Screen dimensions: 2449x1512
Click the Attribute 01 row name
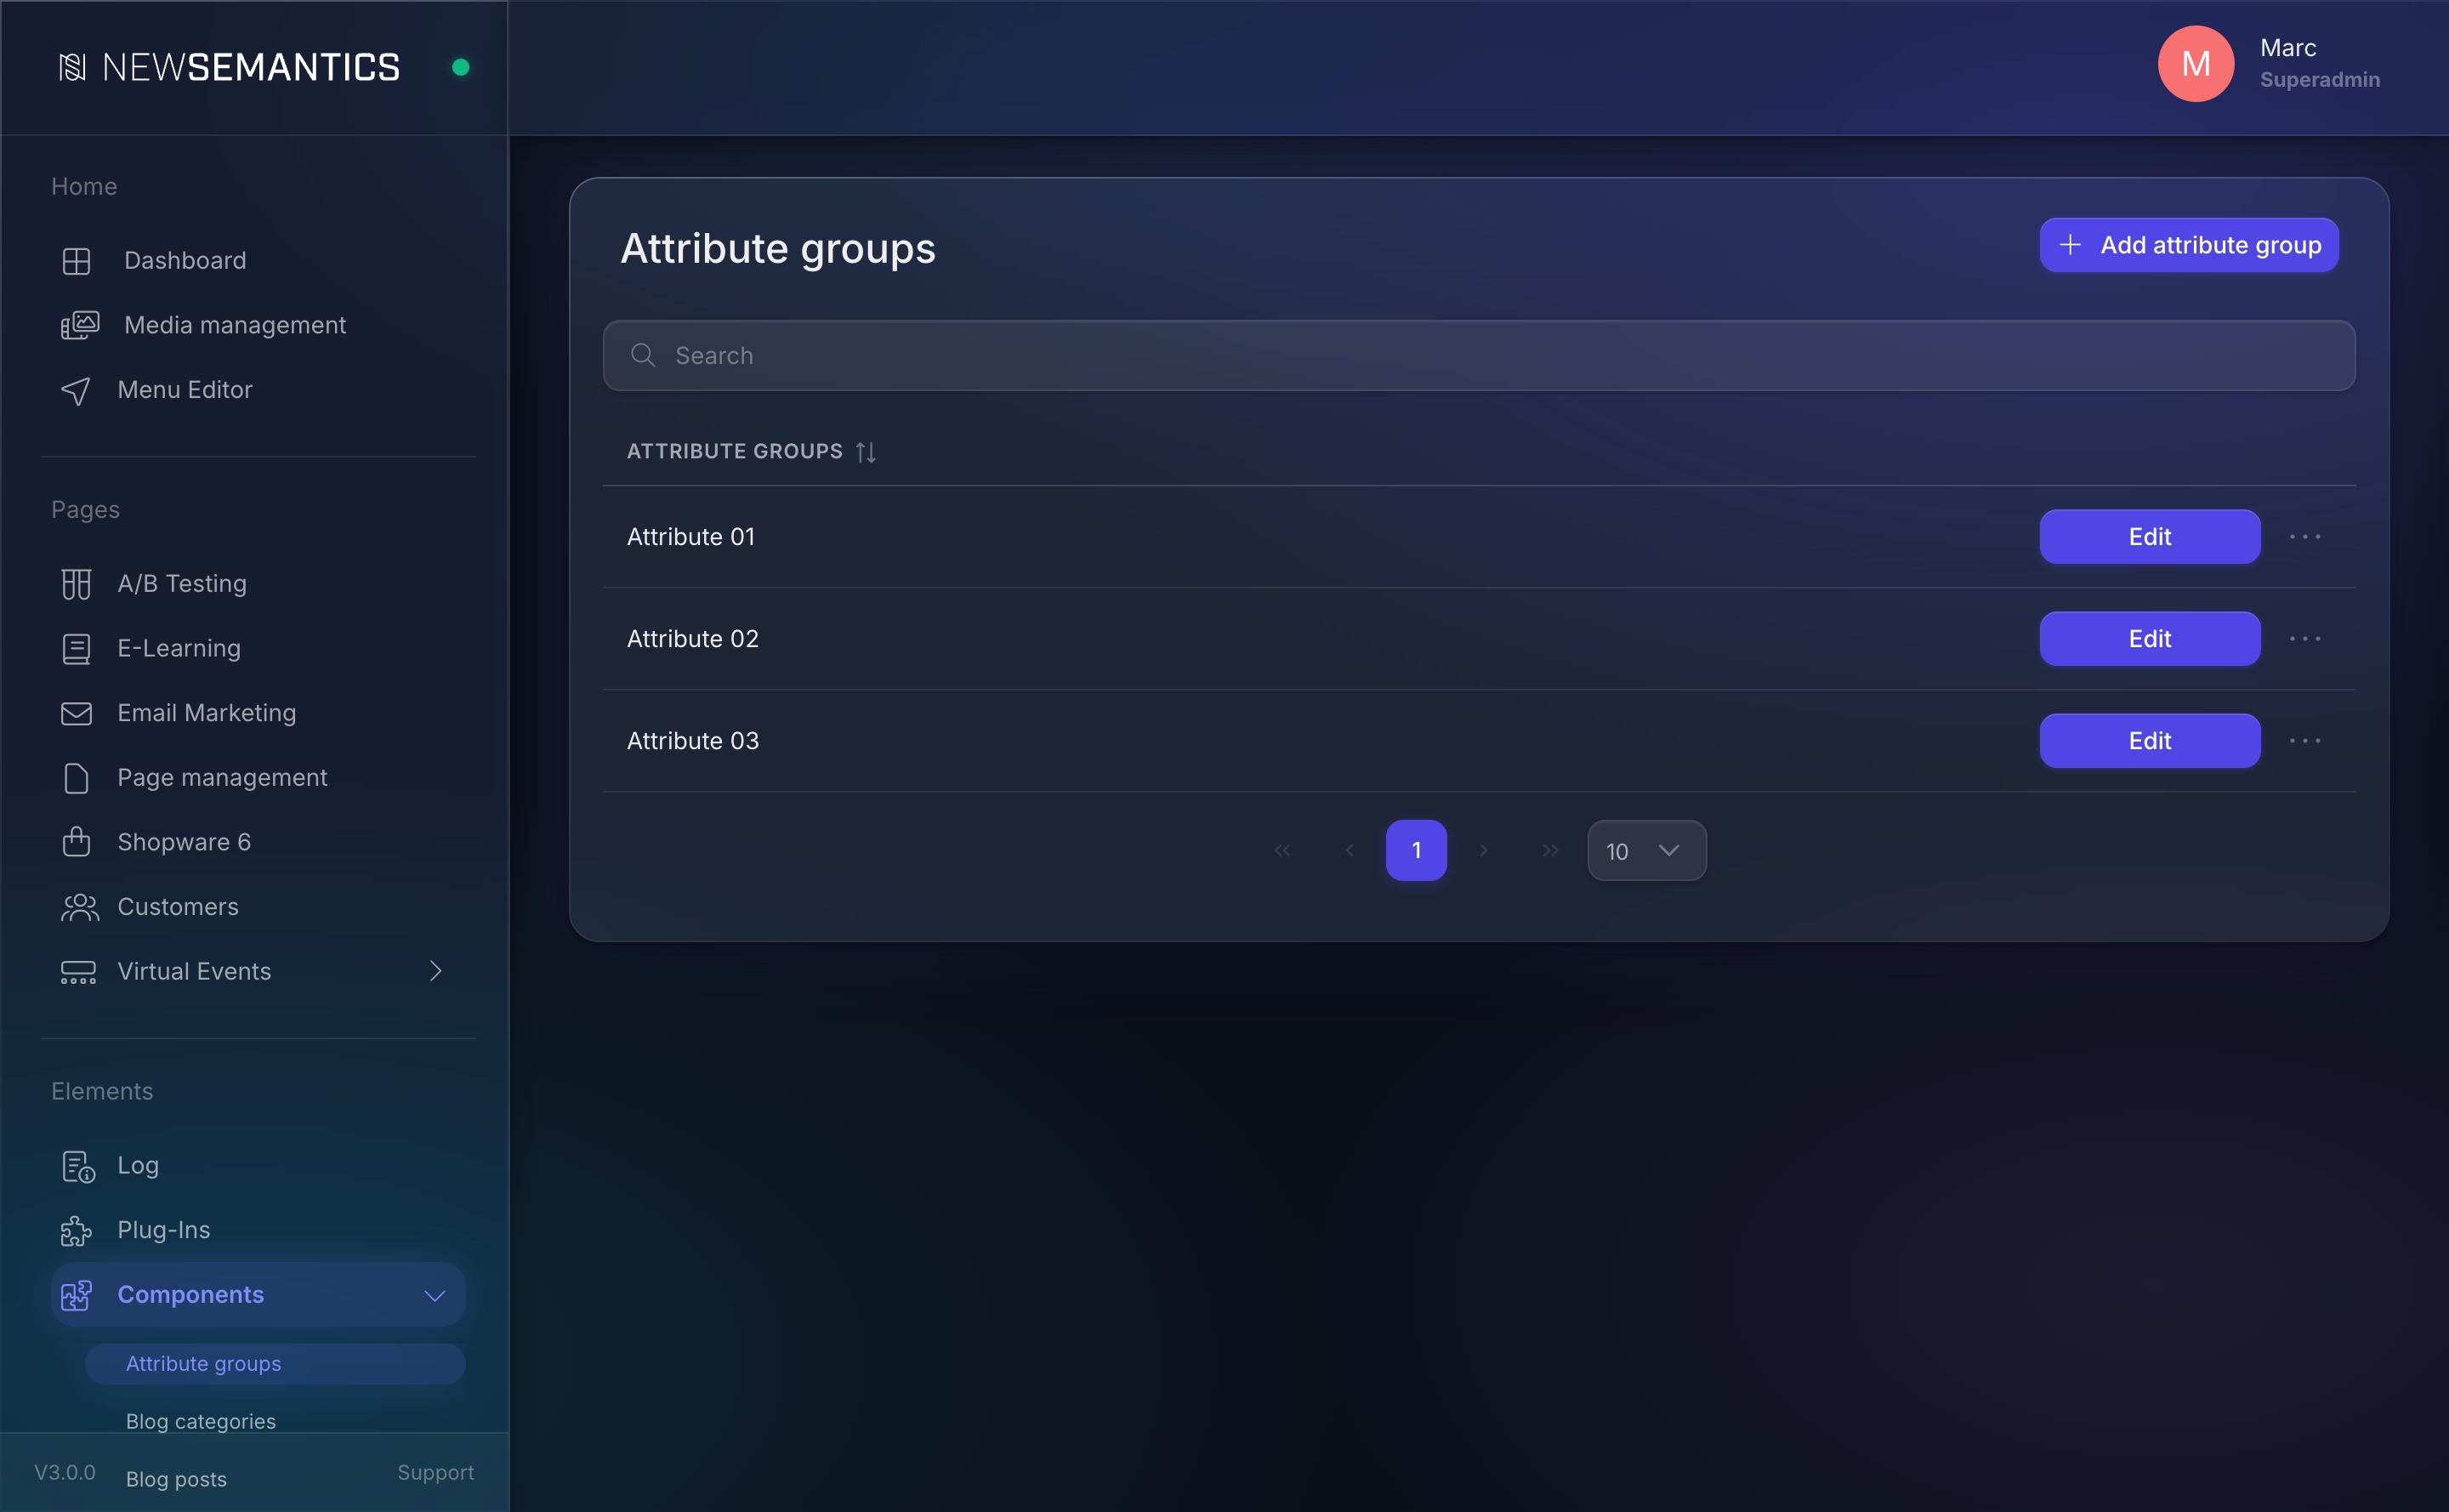click(x=691, y=537)
